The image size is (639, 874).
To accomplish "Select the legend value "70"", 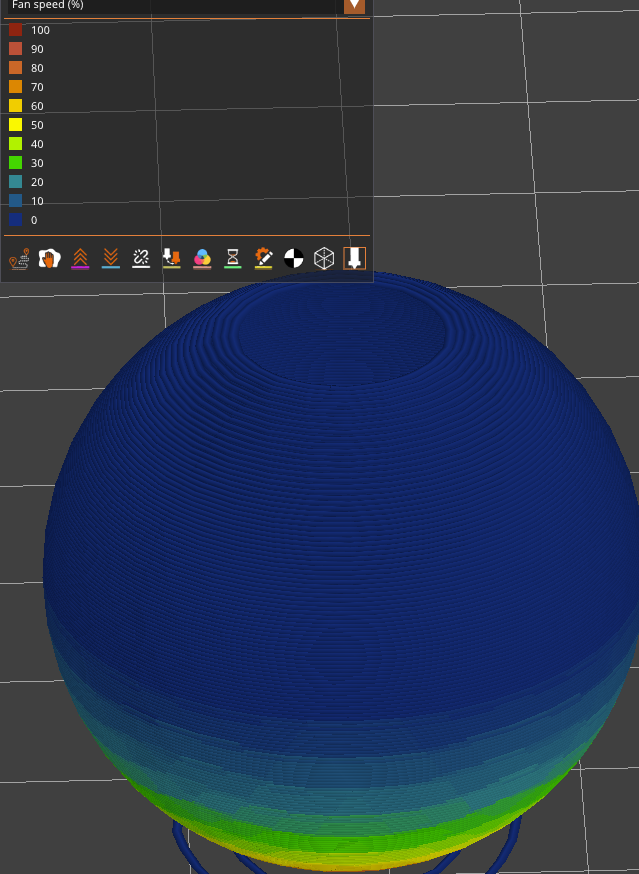I will [37, 87].
